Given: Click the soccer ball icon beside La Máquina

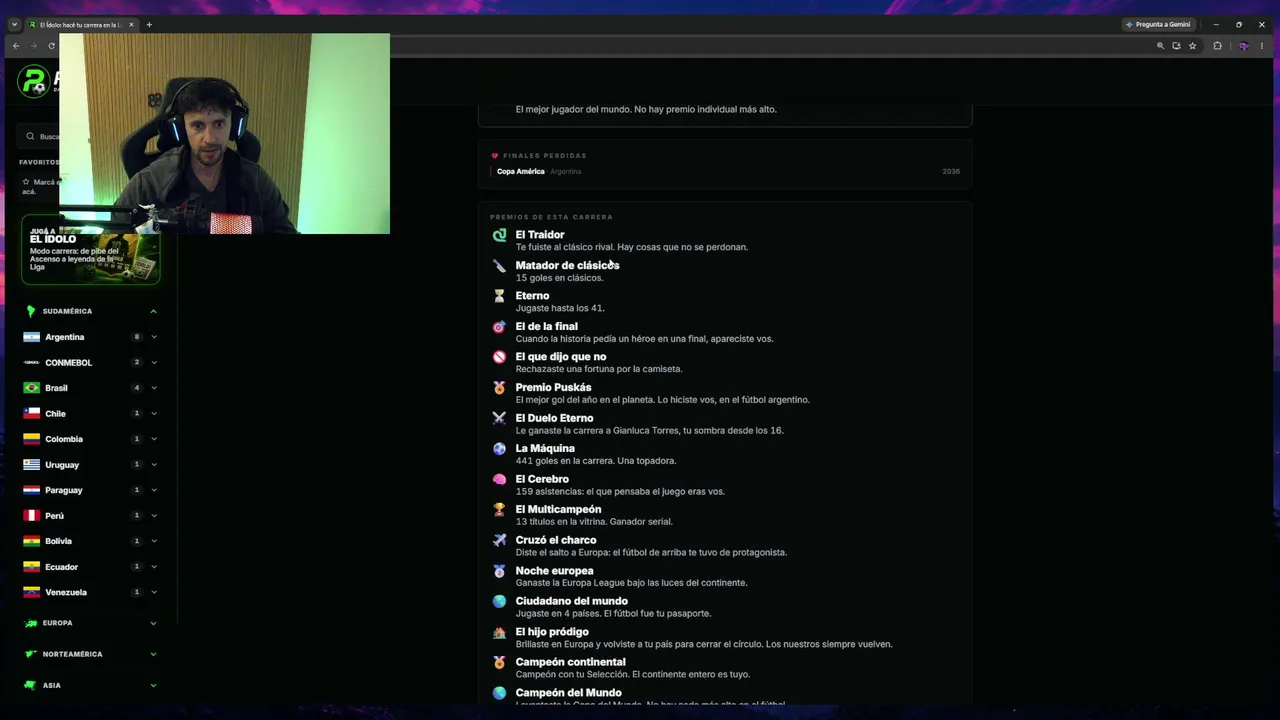Looking at the screenshot, I should click(x=499, y=449).
